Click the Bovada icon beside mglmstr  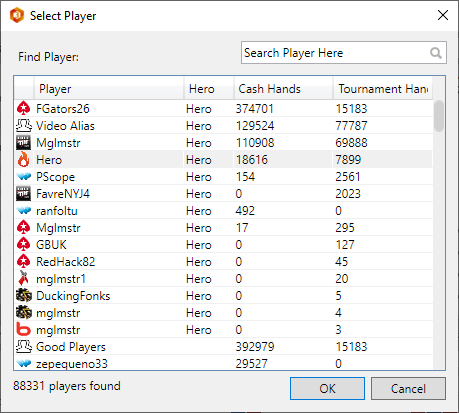23,329
